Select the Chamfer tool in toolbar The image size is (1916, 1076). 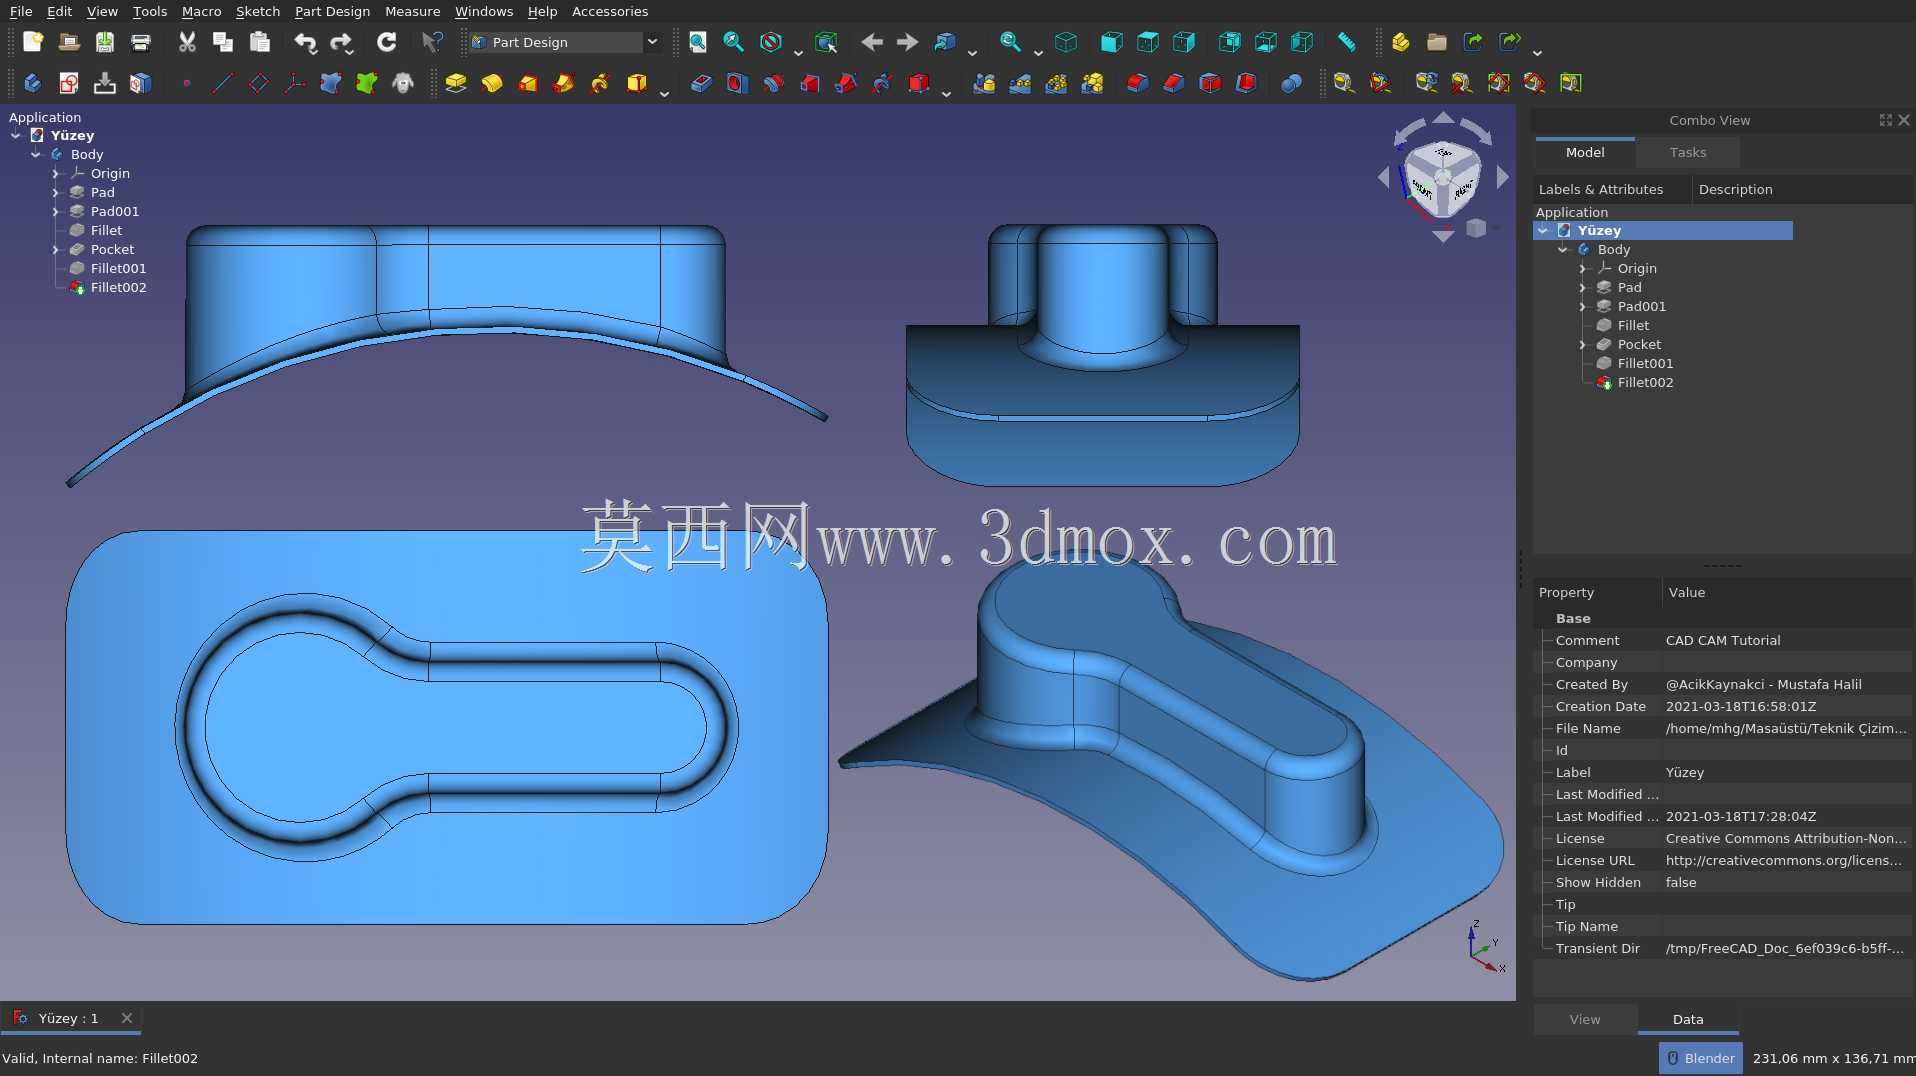(x=1173, y=83)
